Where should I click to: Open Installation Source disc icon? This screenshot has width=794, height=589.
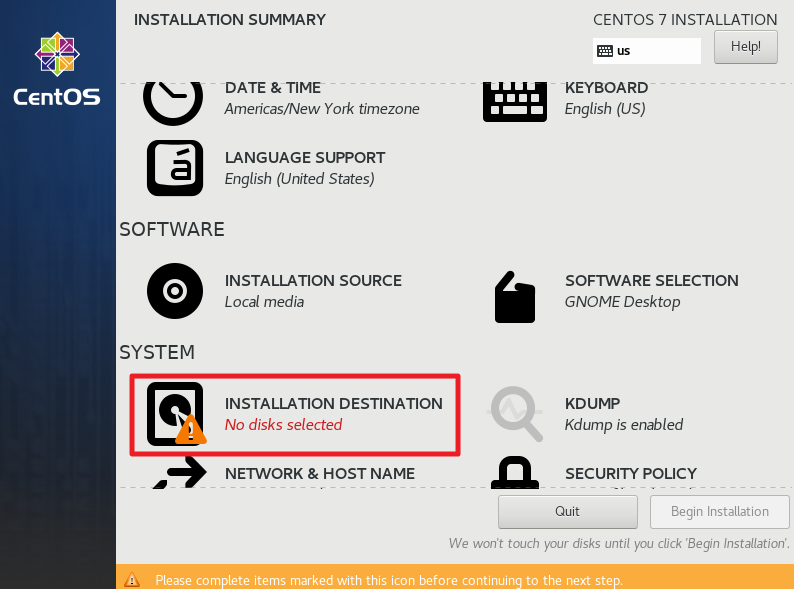pyautogui.click(x=175, y=291)
